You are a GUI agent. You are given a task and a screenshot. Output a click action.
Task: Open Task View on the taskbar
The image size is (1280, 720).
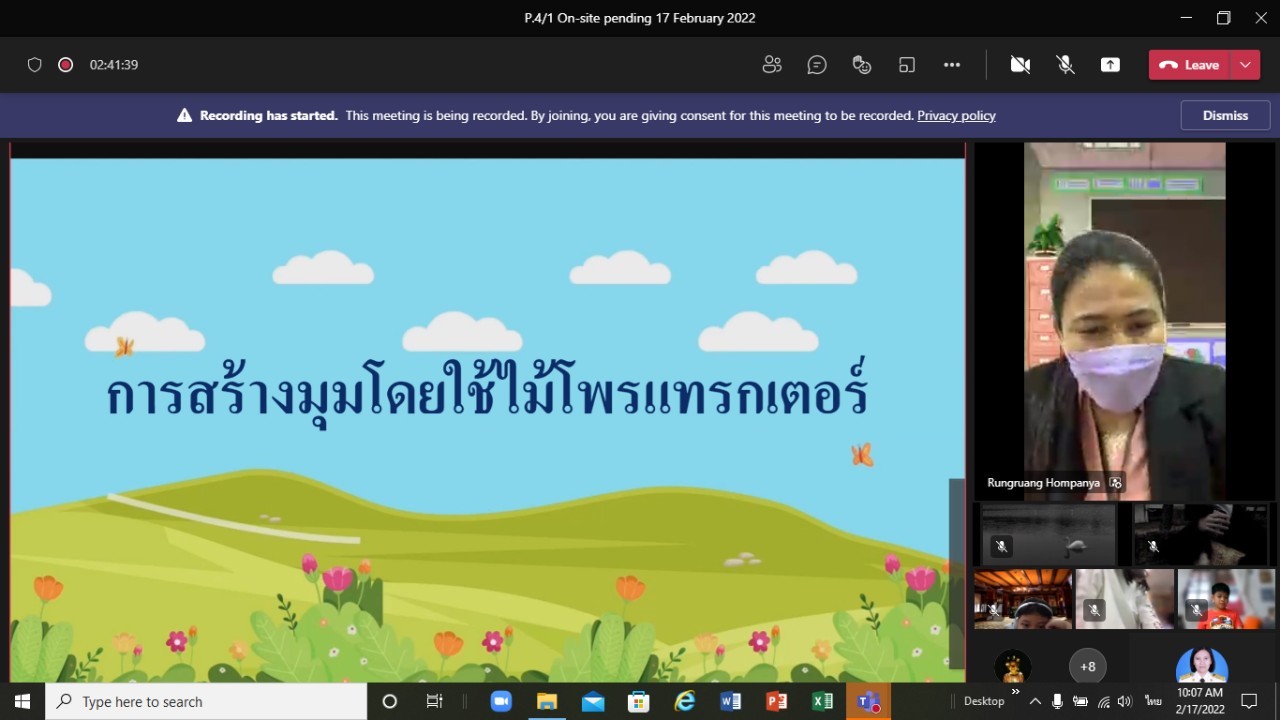tap(435, 701)
